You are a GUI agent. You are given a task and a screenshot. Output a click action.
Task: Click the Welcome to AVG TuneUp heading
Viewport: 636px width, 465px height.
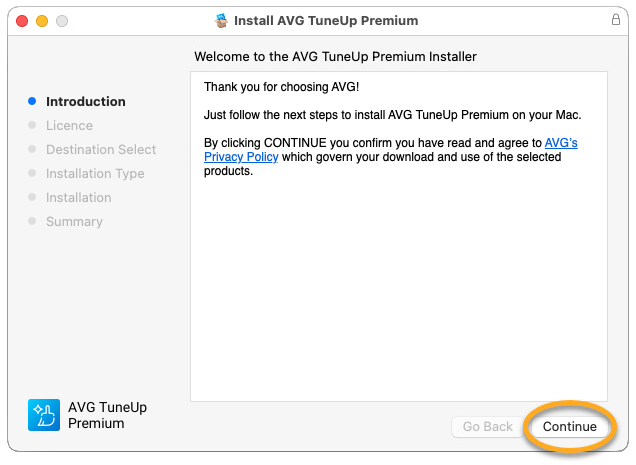[335, 56]
